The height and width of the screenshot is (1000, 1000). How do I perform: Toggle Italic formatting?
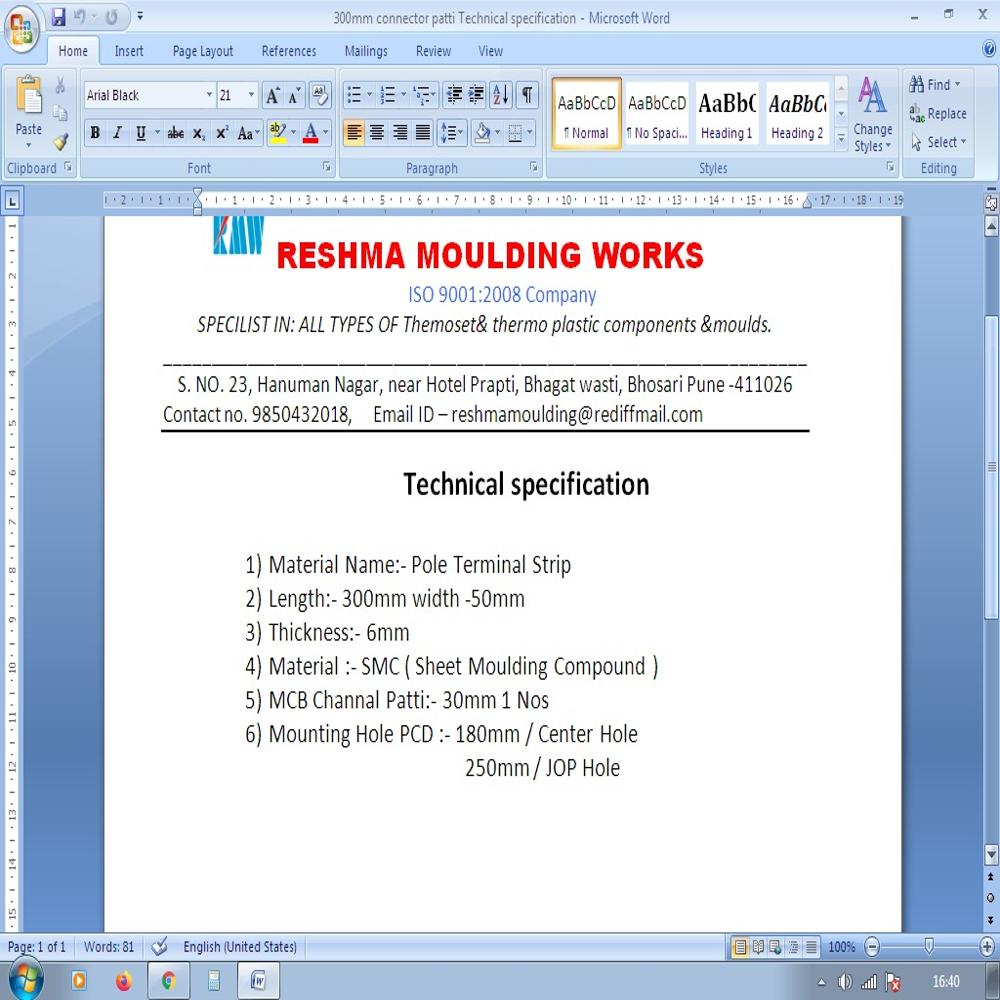[117, 133]
